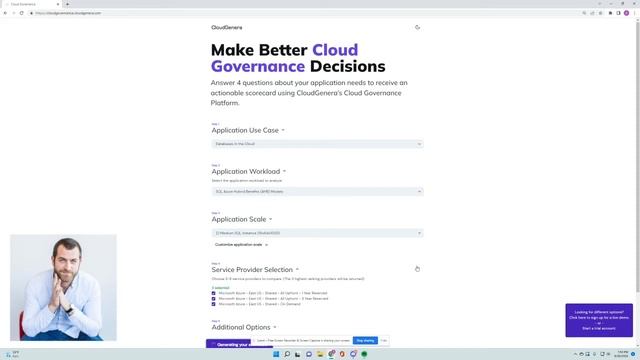Click the browser address bar URL

(x=68, y=13)
